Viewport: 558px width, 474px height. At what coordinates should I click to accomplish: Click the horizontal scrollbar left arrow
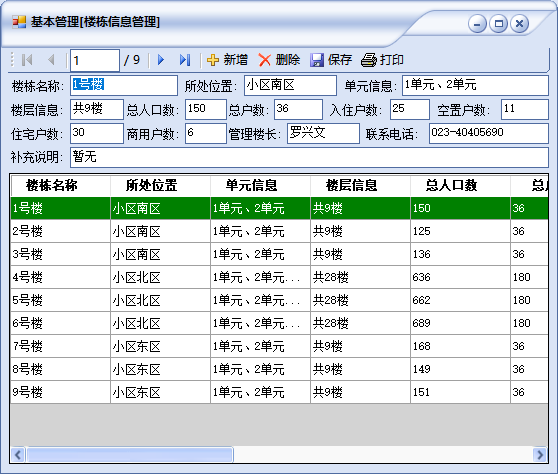pyautogui.click(x=18, y=454)
